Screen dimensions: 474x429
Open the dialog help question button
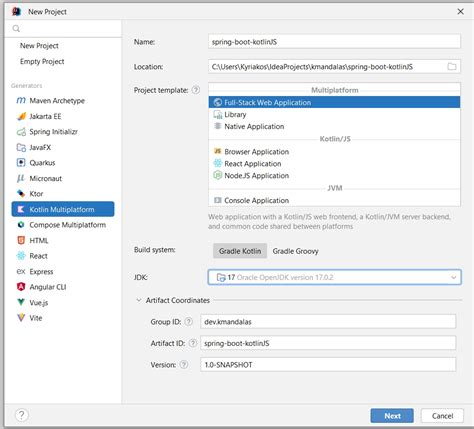[22, 415]
